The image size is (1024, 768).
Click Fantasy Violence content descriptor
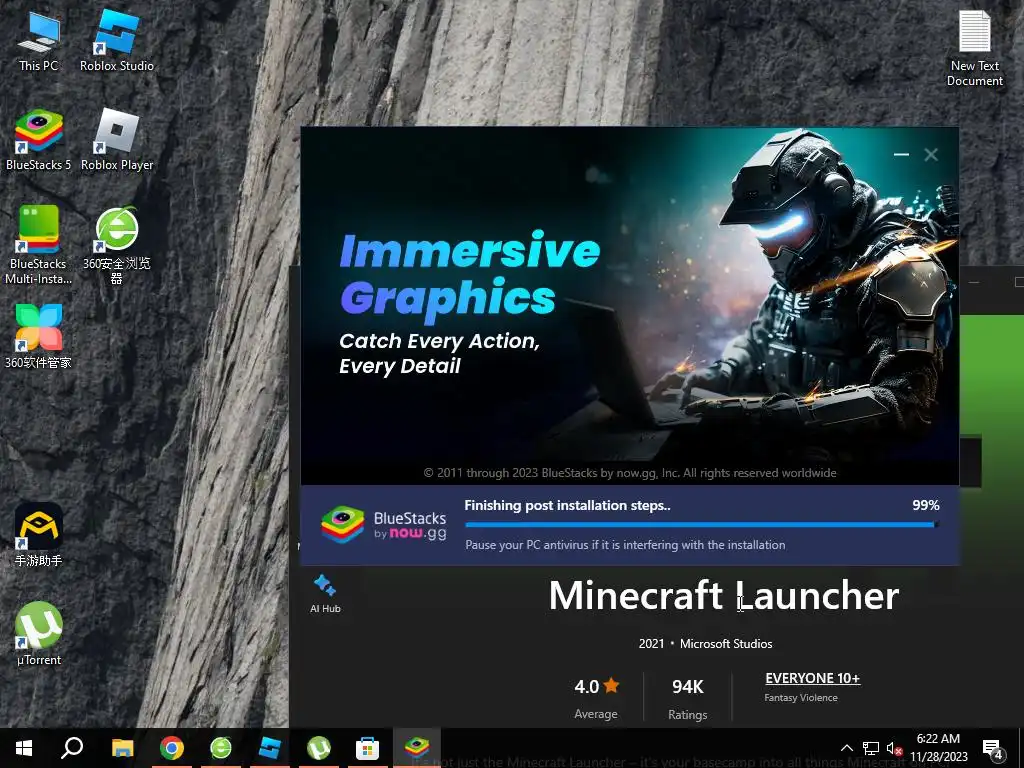801,697
